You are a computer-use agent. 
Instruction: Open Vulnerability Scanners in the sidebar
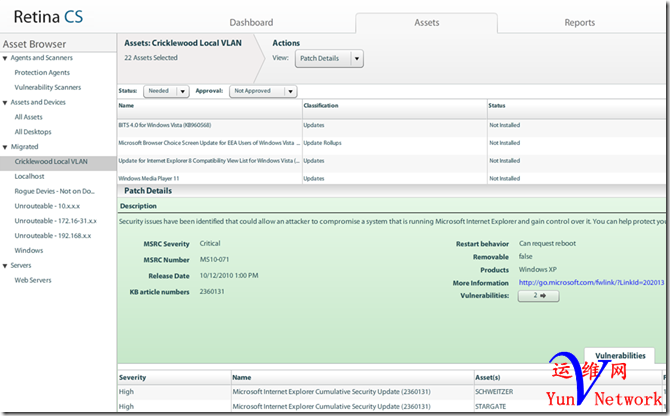click(x=49, y=88)
